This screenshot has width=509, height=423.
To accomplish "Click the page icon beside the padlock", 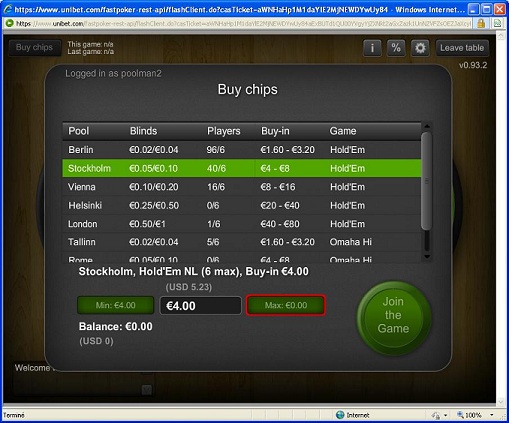I will (x=498, y=23).
